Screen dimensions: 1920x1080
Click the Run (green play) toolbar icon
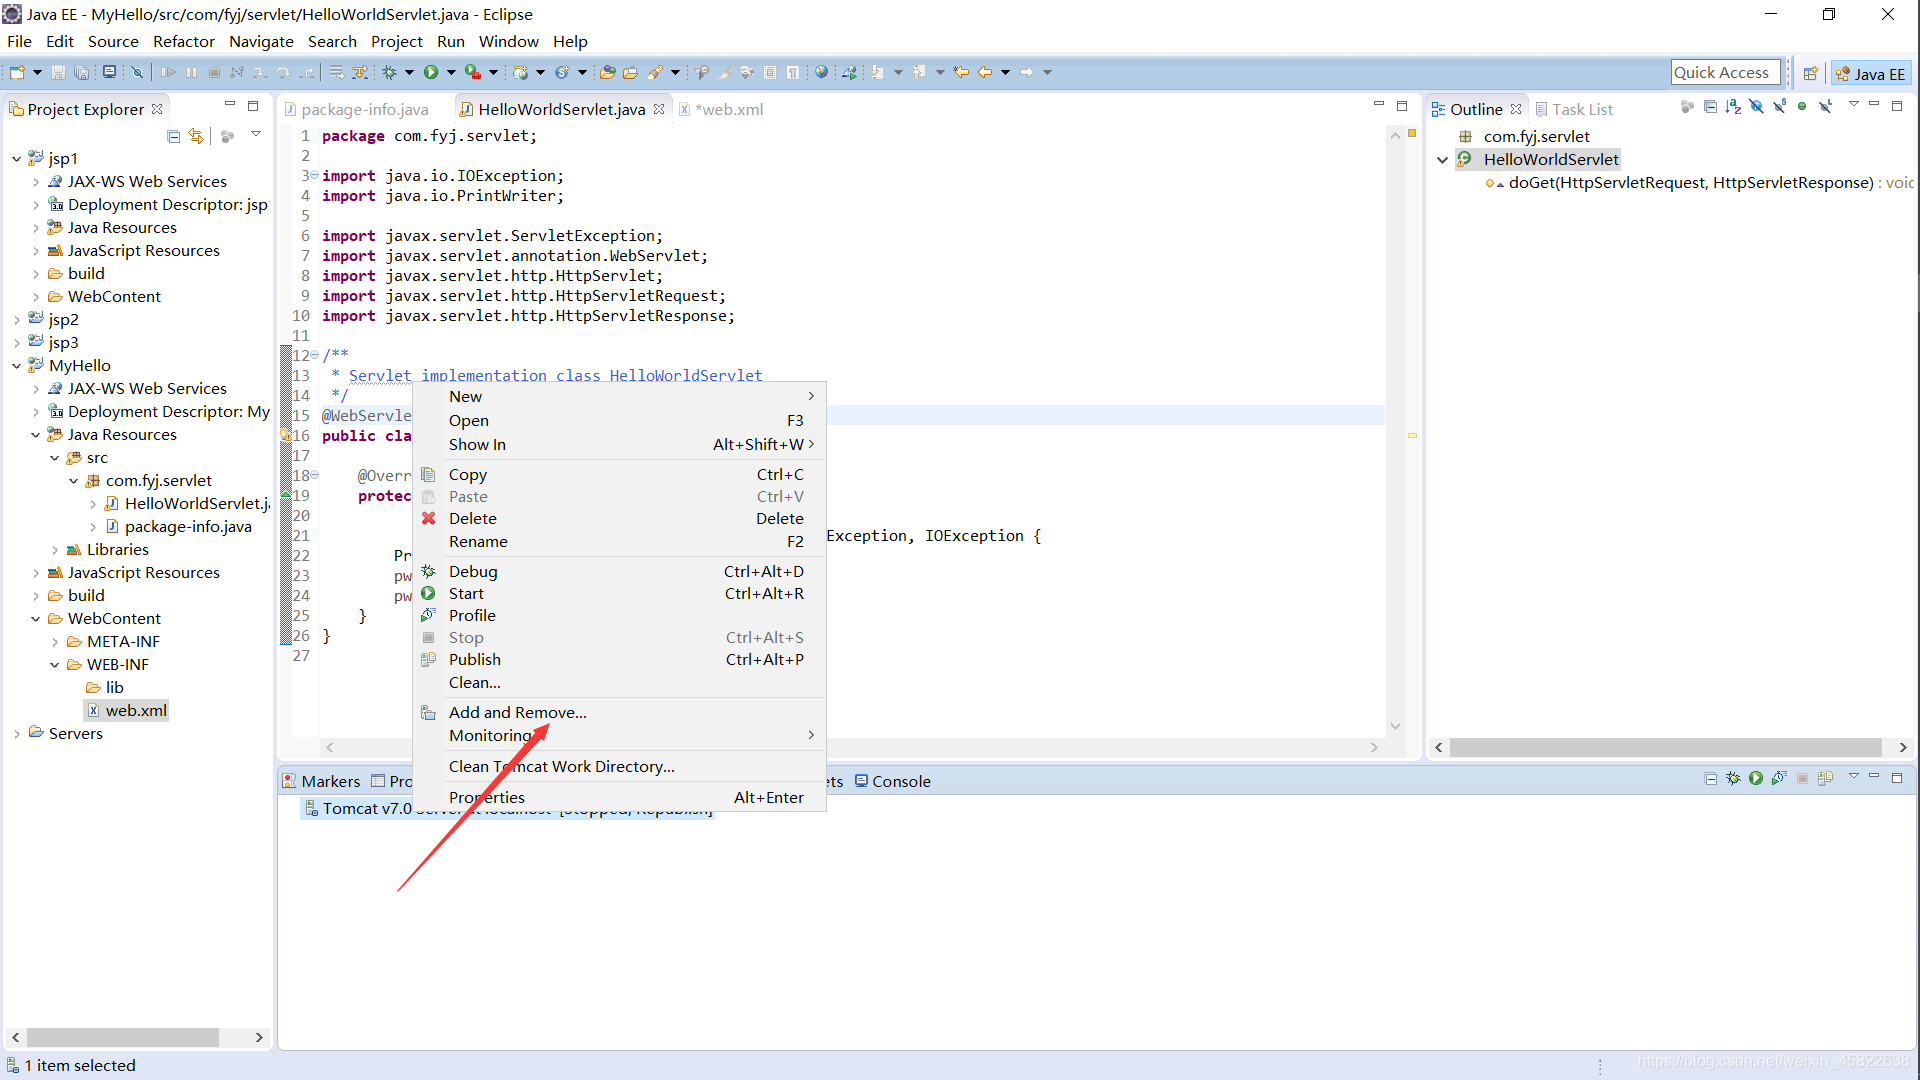coord(431,72)
